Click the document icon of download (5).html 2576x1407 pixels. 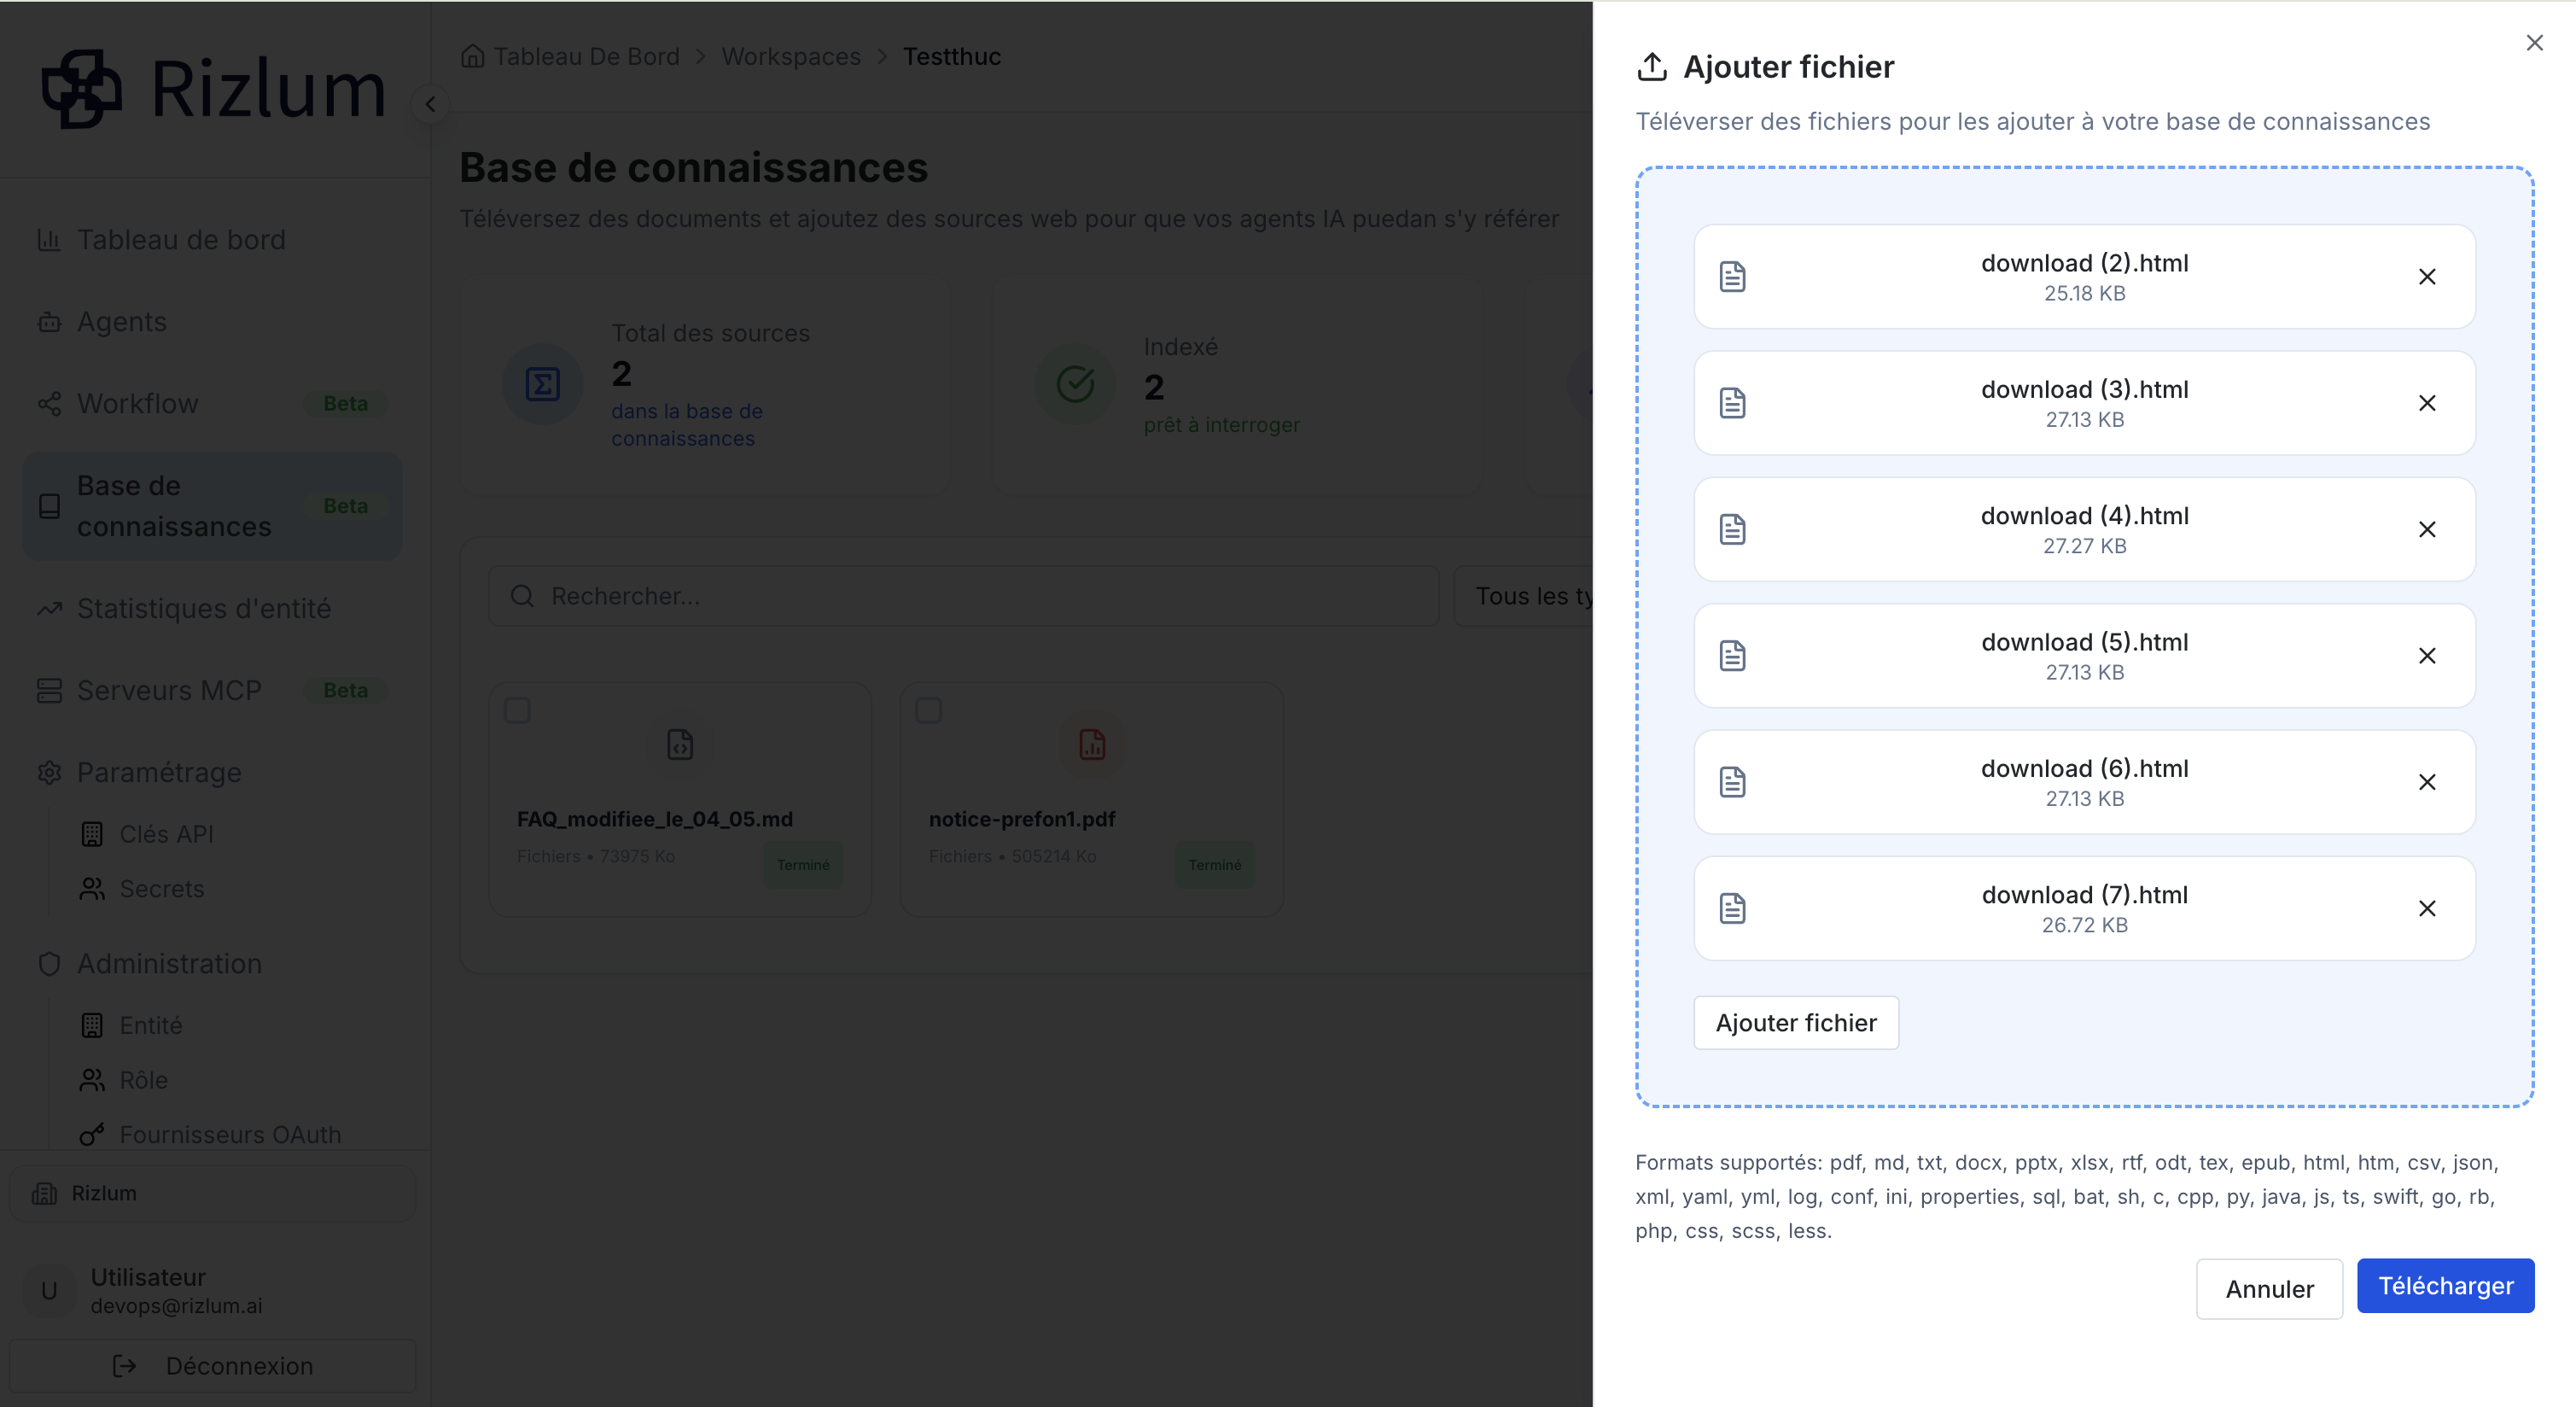(1733, 656)
